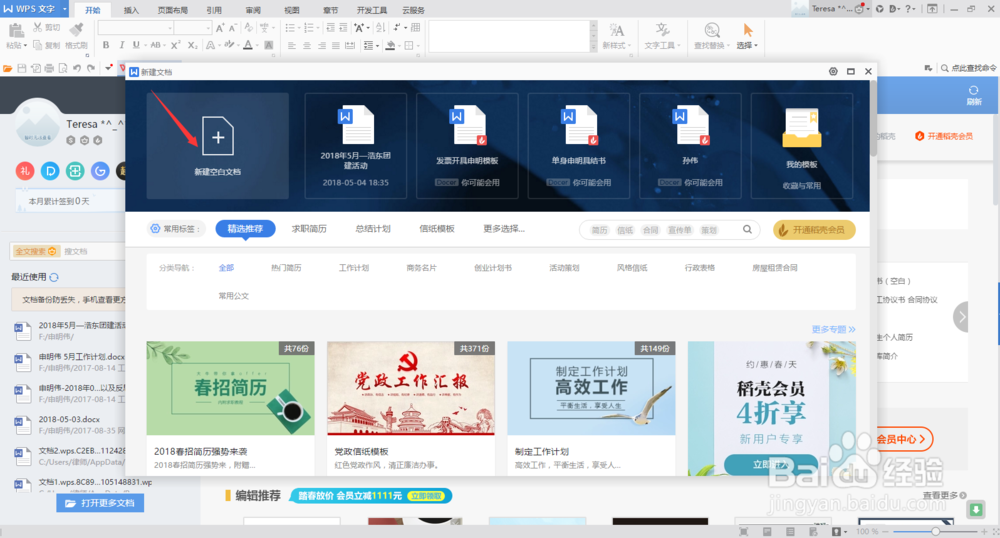The height and width of the screenshot is (538, 1000).
Task: Expand the 选择 dropdown
Action: coord(756,46)
